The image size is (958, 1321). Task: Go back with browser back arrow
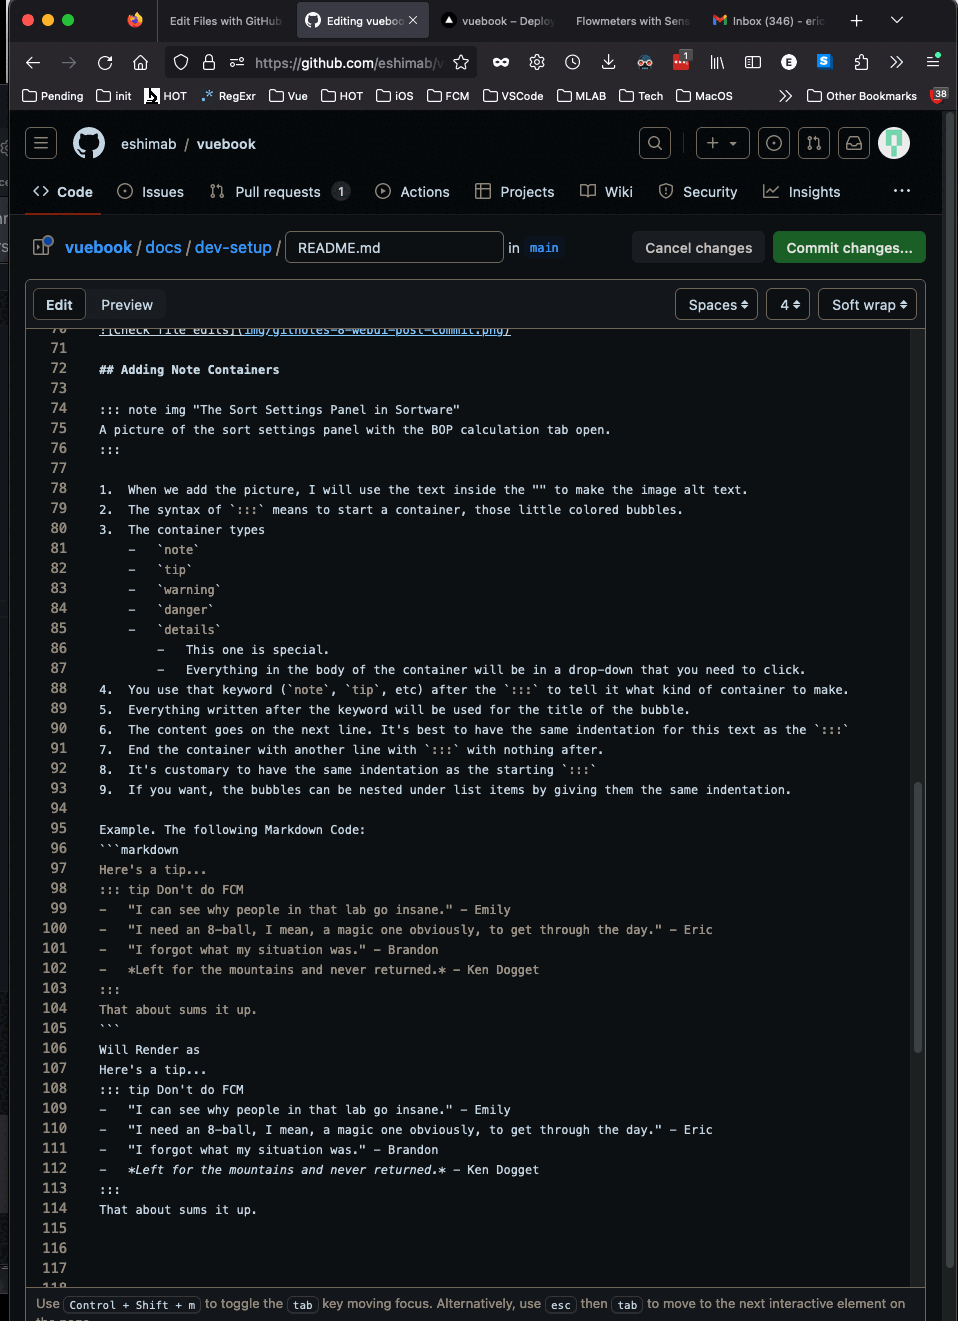[33, 62]
